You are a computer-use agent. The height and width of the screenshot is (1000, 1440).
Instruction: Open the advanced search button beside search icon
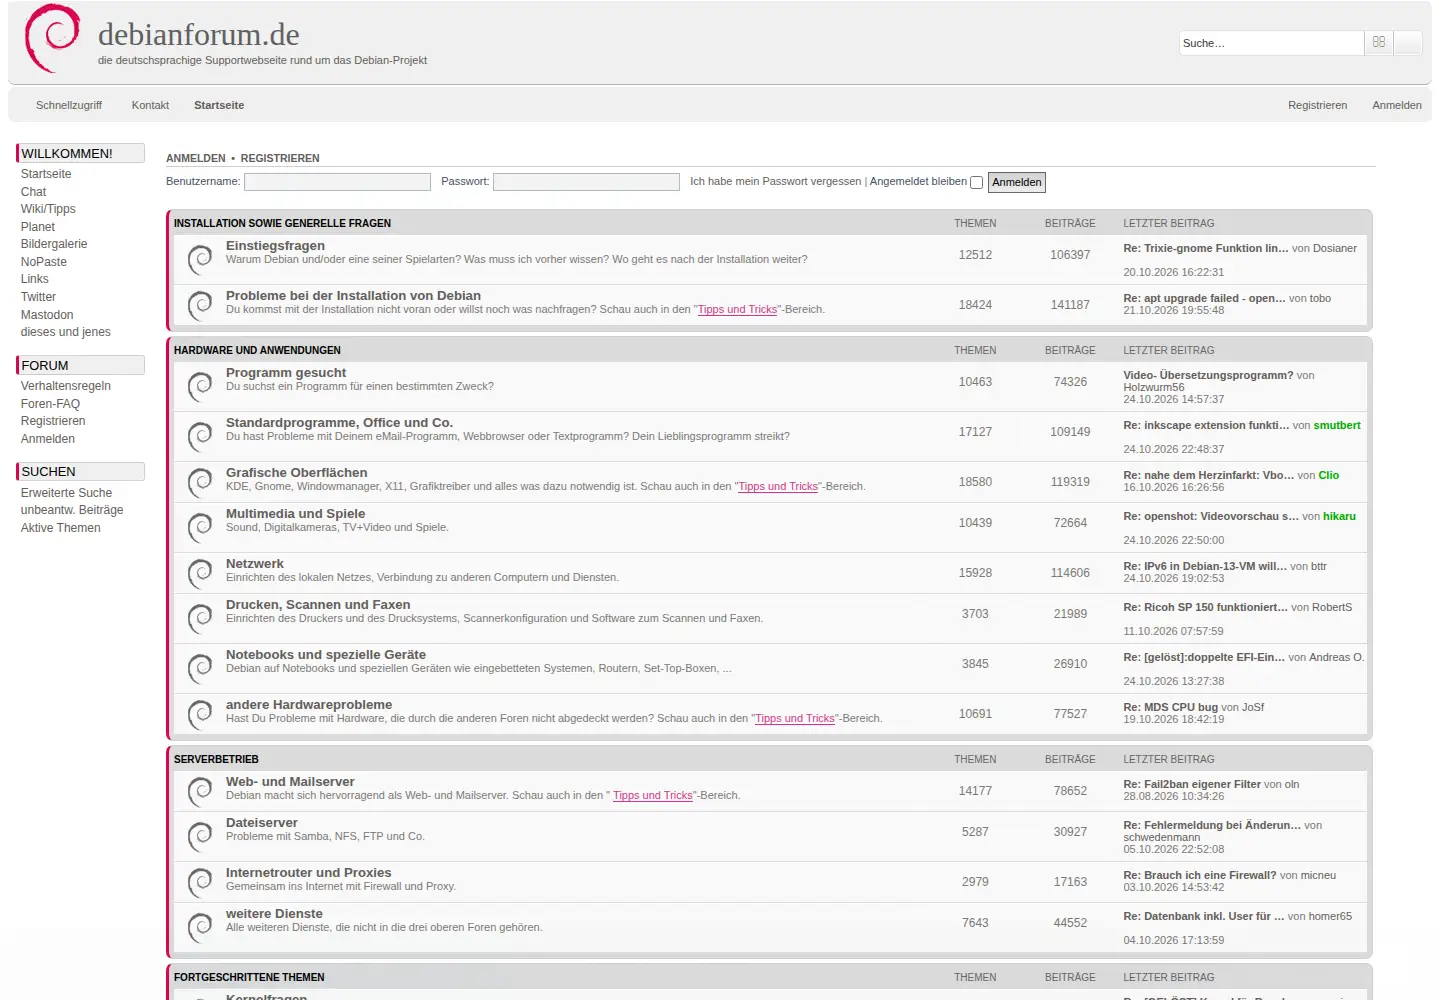tap(1408, 42)
